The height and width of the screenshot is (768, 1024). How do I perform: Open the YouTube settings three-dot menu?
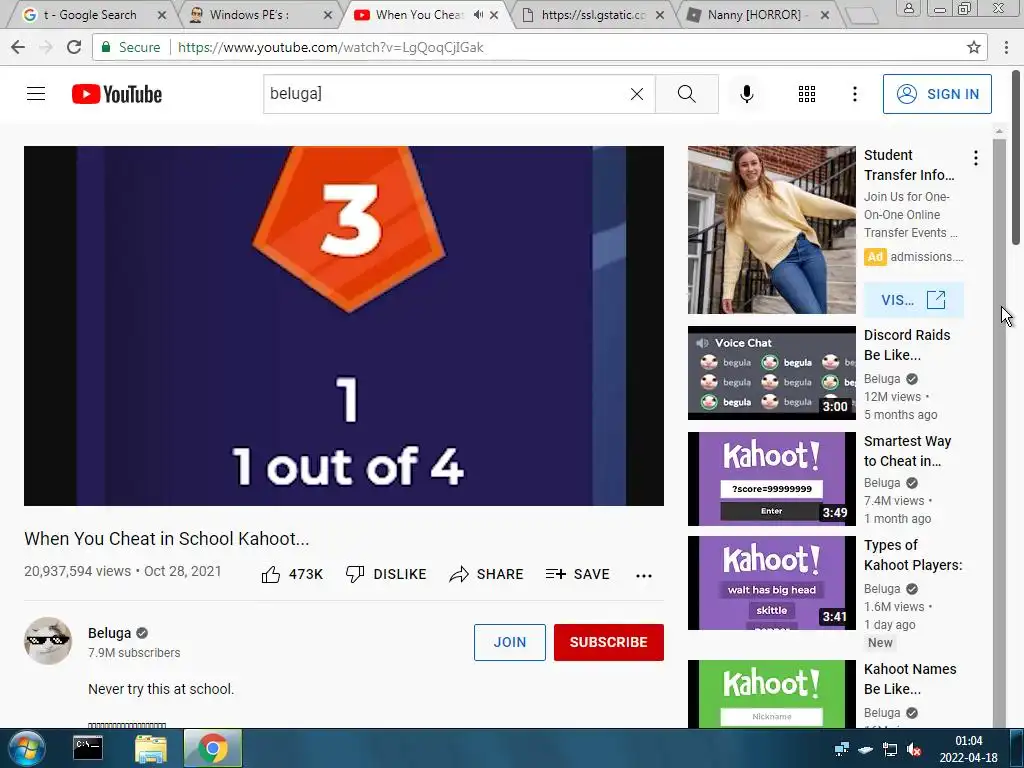pos(854,94)
